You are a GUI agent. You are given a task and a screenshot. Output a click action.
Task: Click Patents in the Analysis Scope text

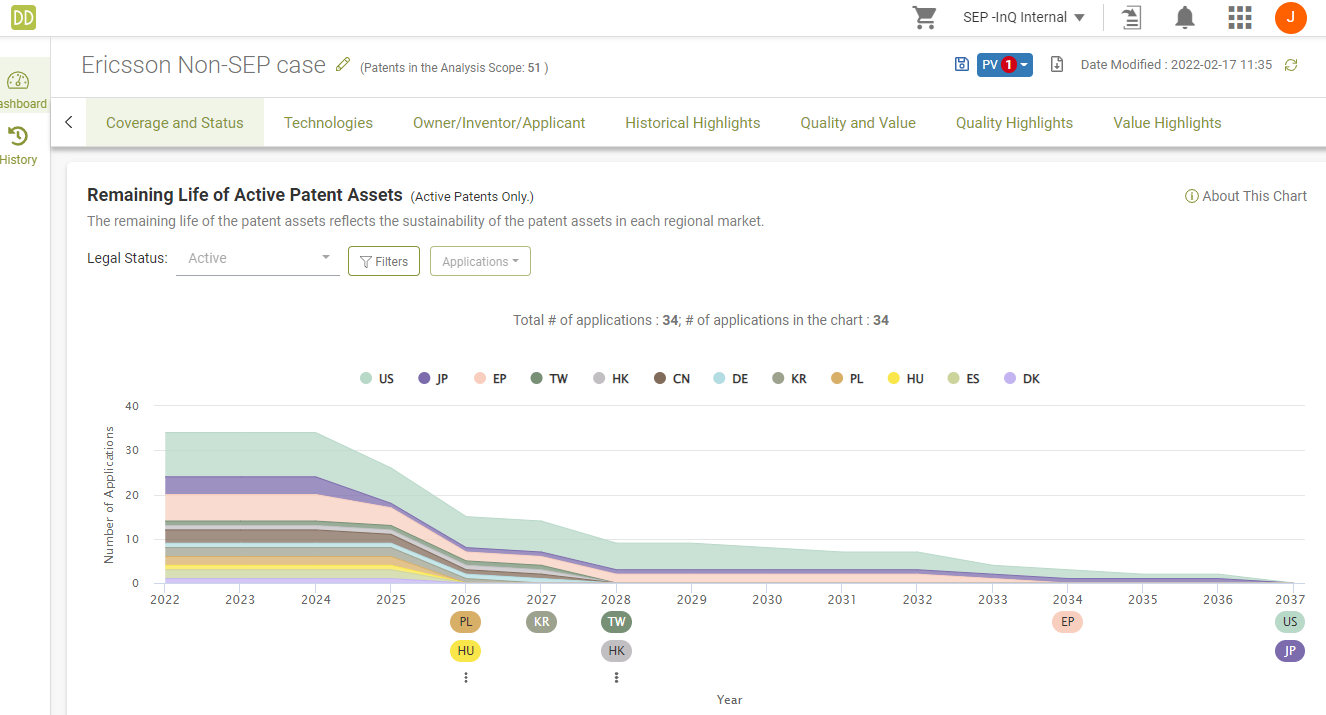point(454,68)
